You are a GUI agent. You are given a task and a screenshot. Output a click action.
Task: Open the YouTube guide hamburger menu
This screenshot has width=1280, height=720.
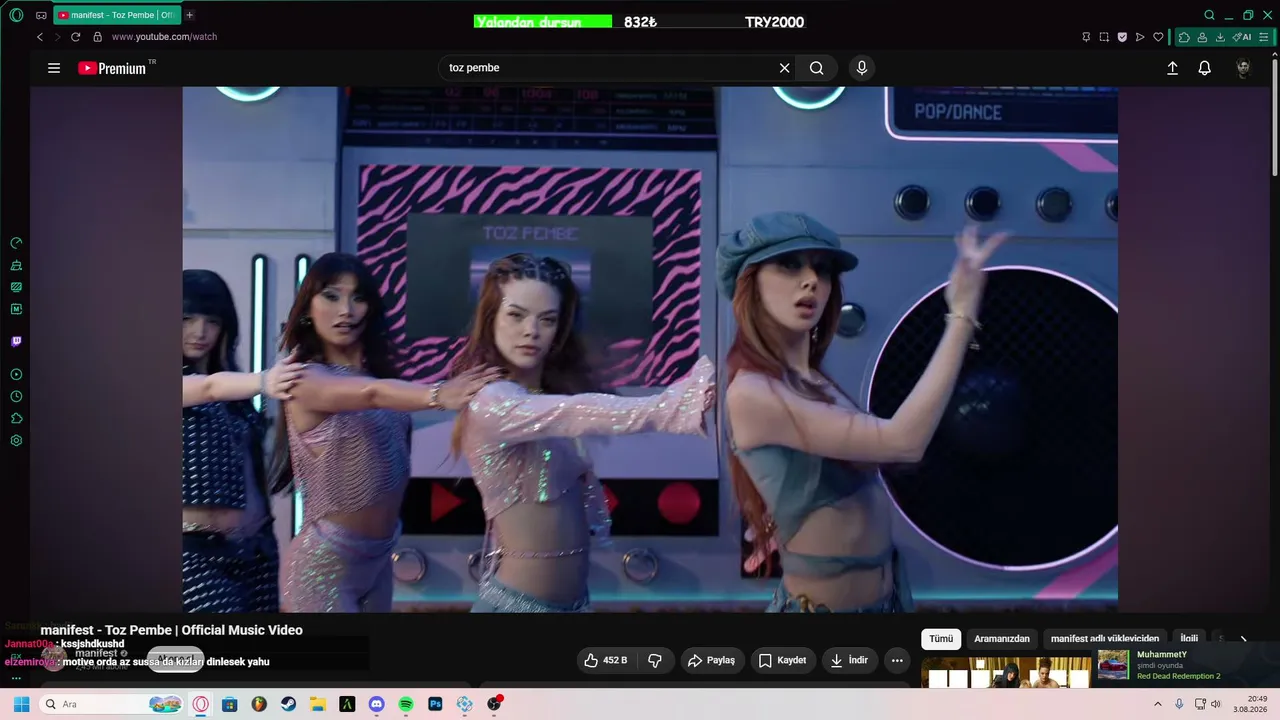click(x=54, y=68)
